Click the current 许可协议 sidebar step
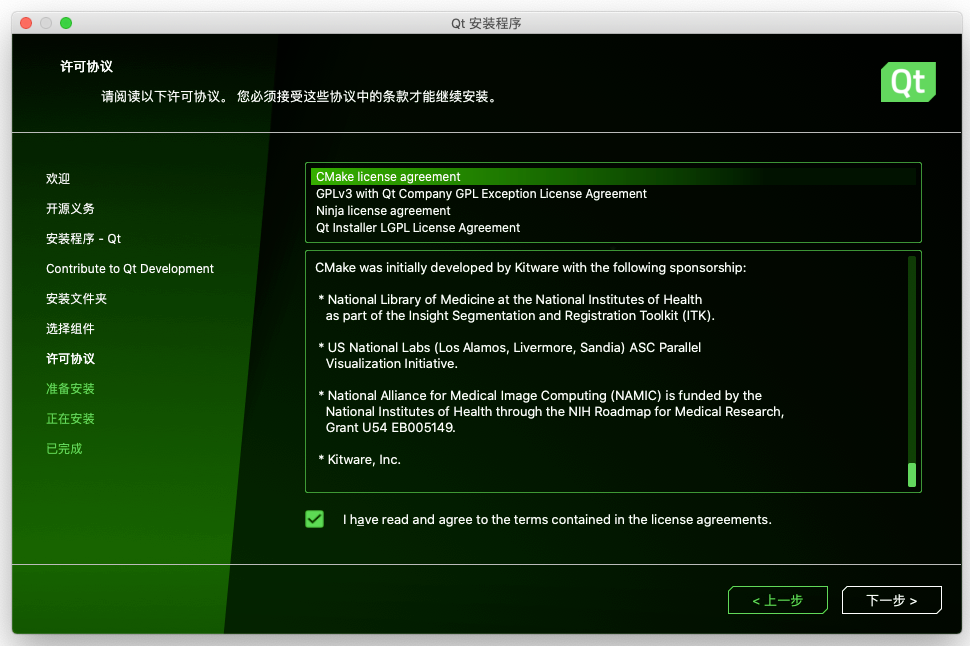Screen dimensions: 970x646 click(x=70, y=359)
